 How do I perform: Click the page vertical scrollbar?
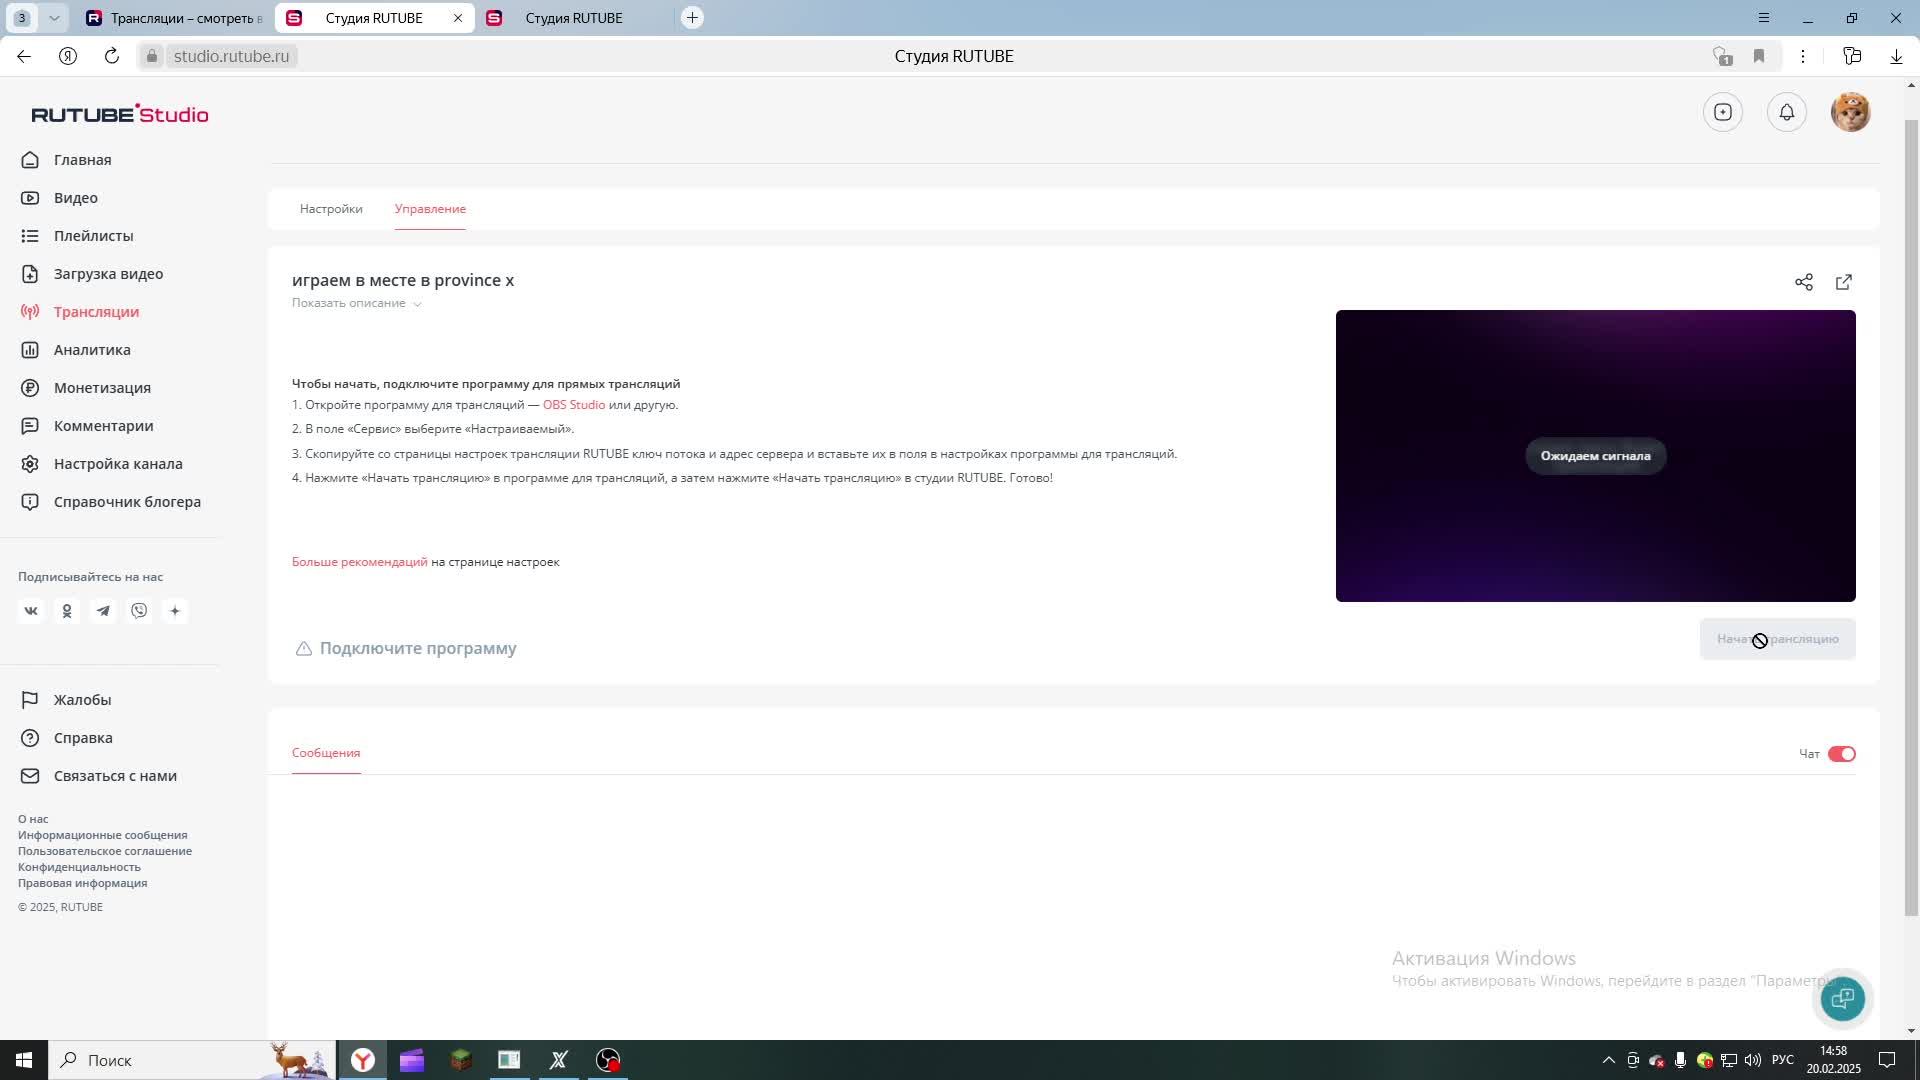1911,518
